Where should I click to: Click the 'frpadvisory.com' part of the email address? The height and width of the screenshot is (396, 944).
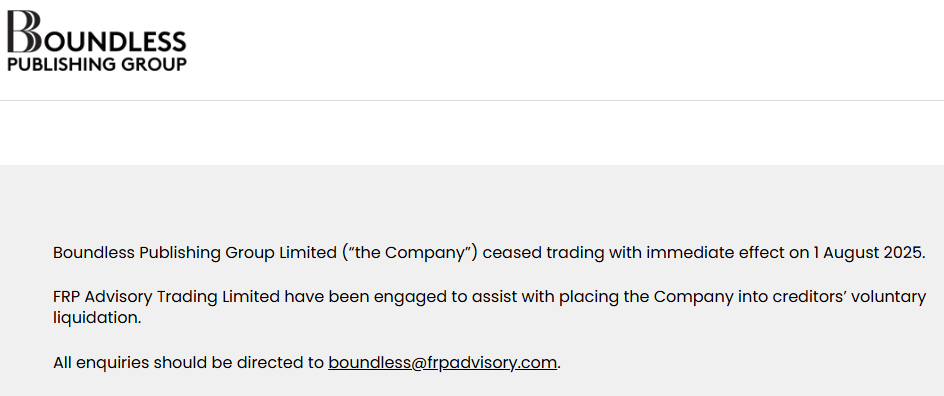tap(492, 362)
